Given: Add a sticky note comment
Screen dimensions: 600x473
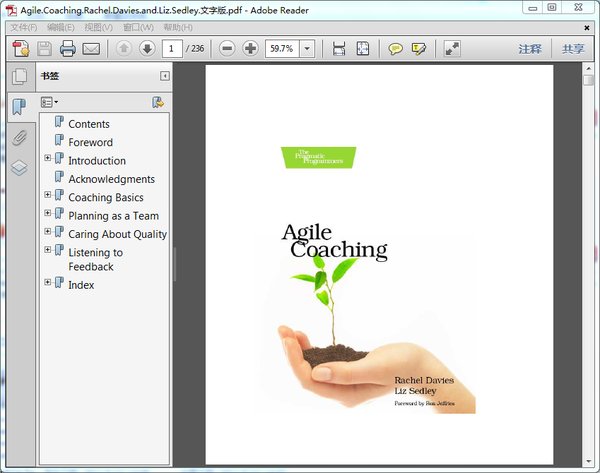Looking at the screenshot, I should pyautogui.click(x=395, y=49).
